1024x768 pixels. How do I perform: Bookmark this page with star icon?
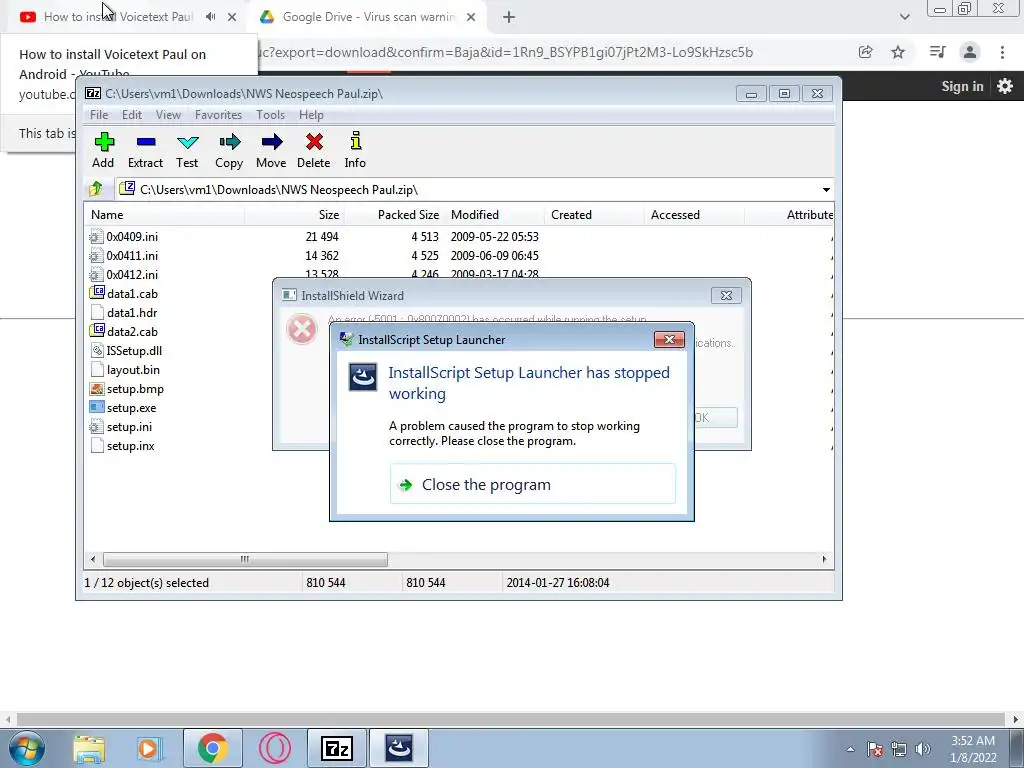click(x=899, y=52)
